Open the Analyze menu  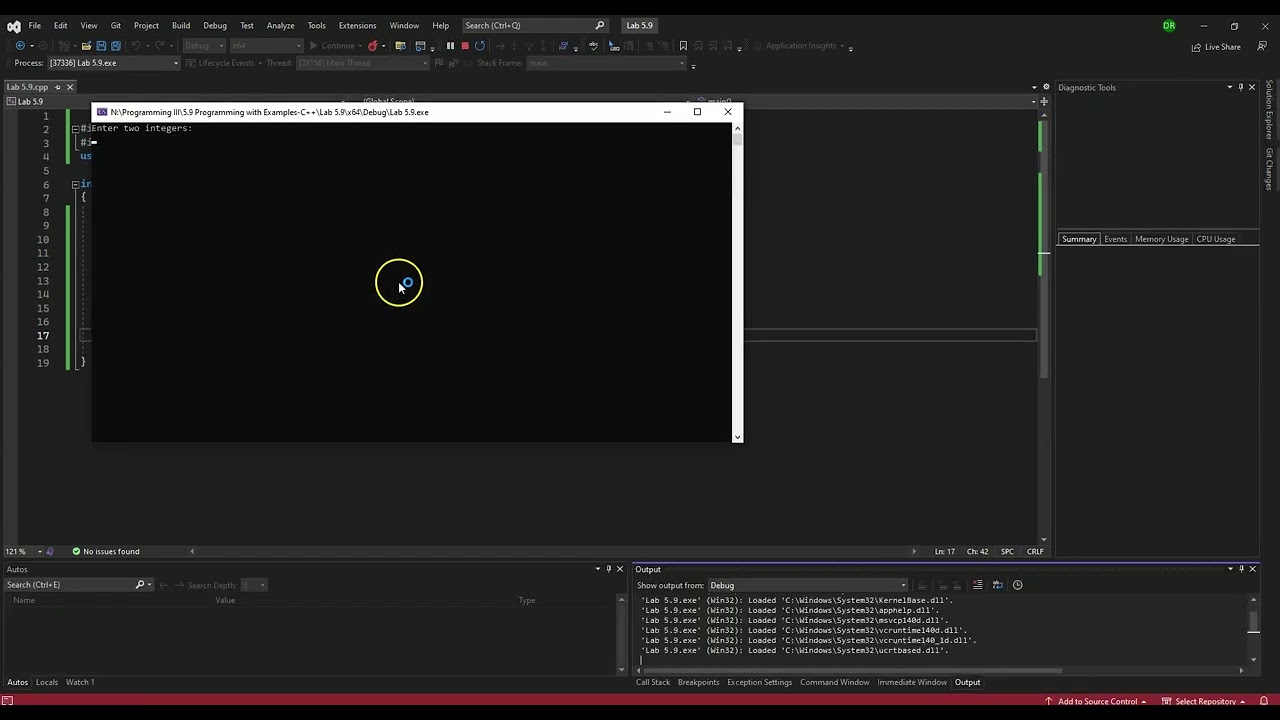pyautogui.click(x=280, y=26)
